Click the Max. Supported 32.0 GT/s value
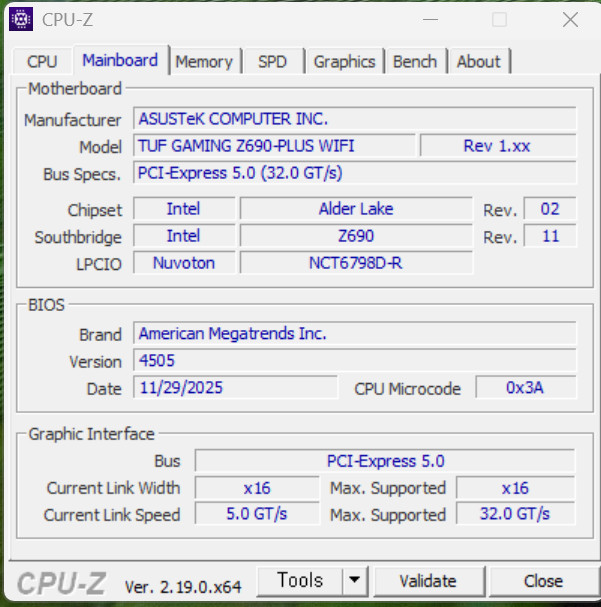This screenshot has width=601, height=607. pos(515,514)
